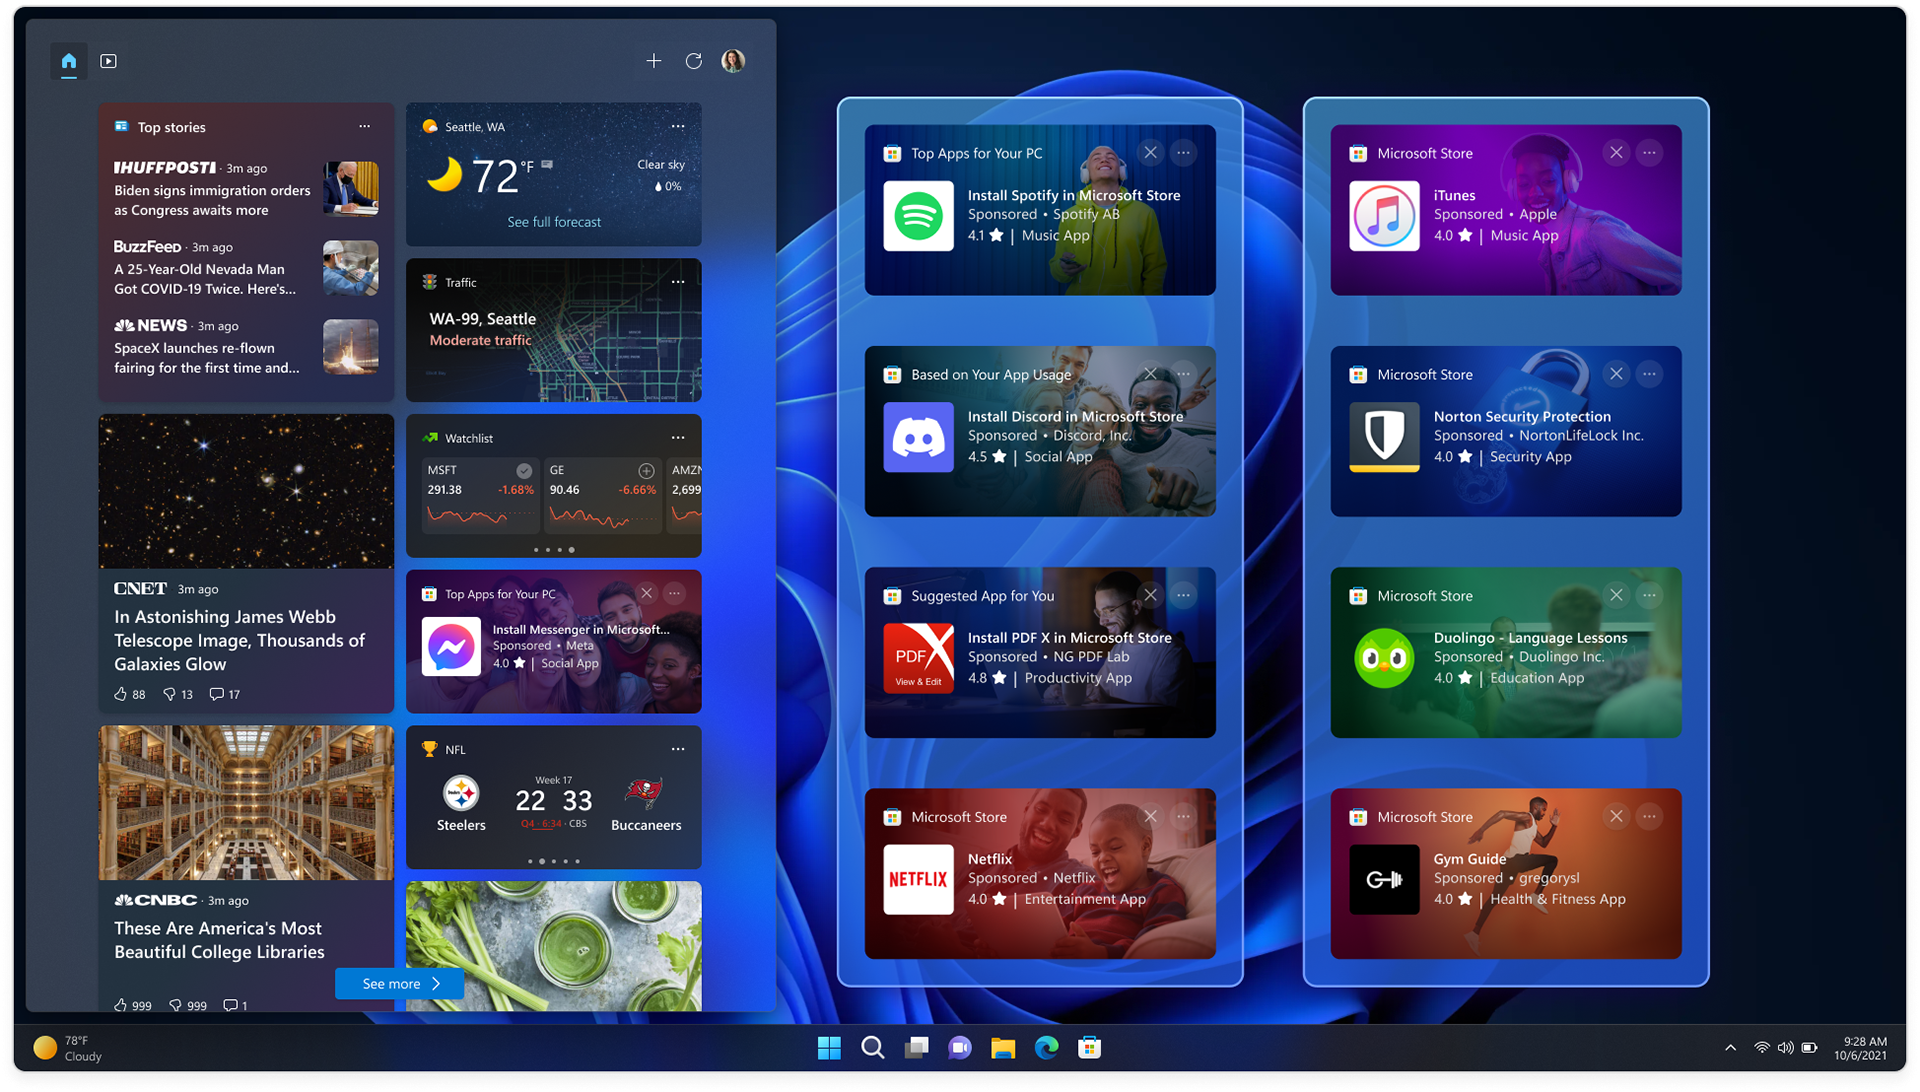Show hidden system tray icons
The image size is (1920, 1092).
point(1730,1048)
